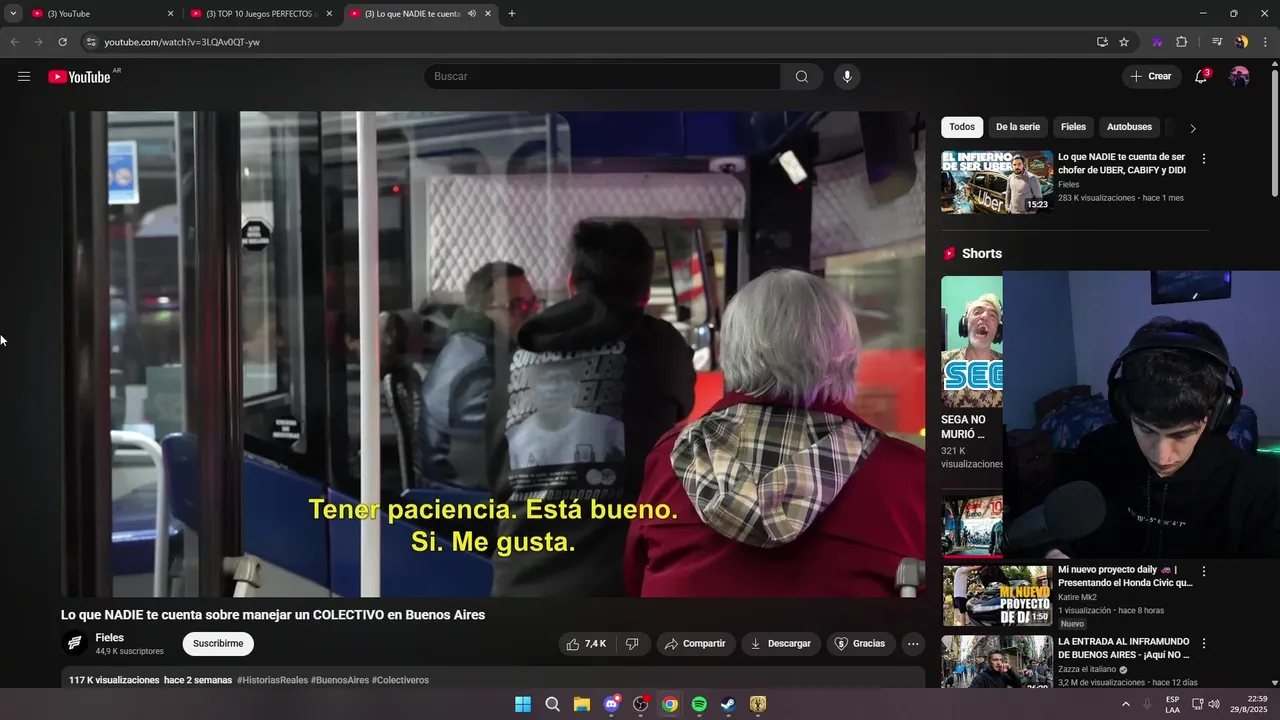Go back in browser history
Viewport: 1280px width, 720px height.
pyautogui.click(x=14, y=42)
